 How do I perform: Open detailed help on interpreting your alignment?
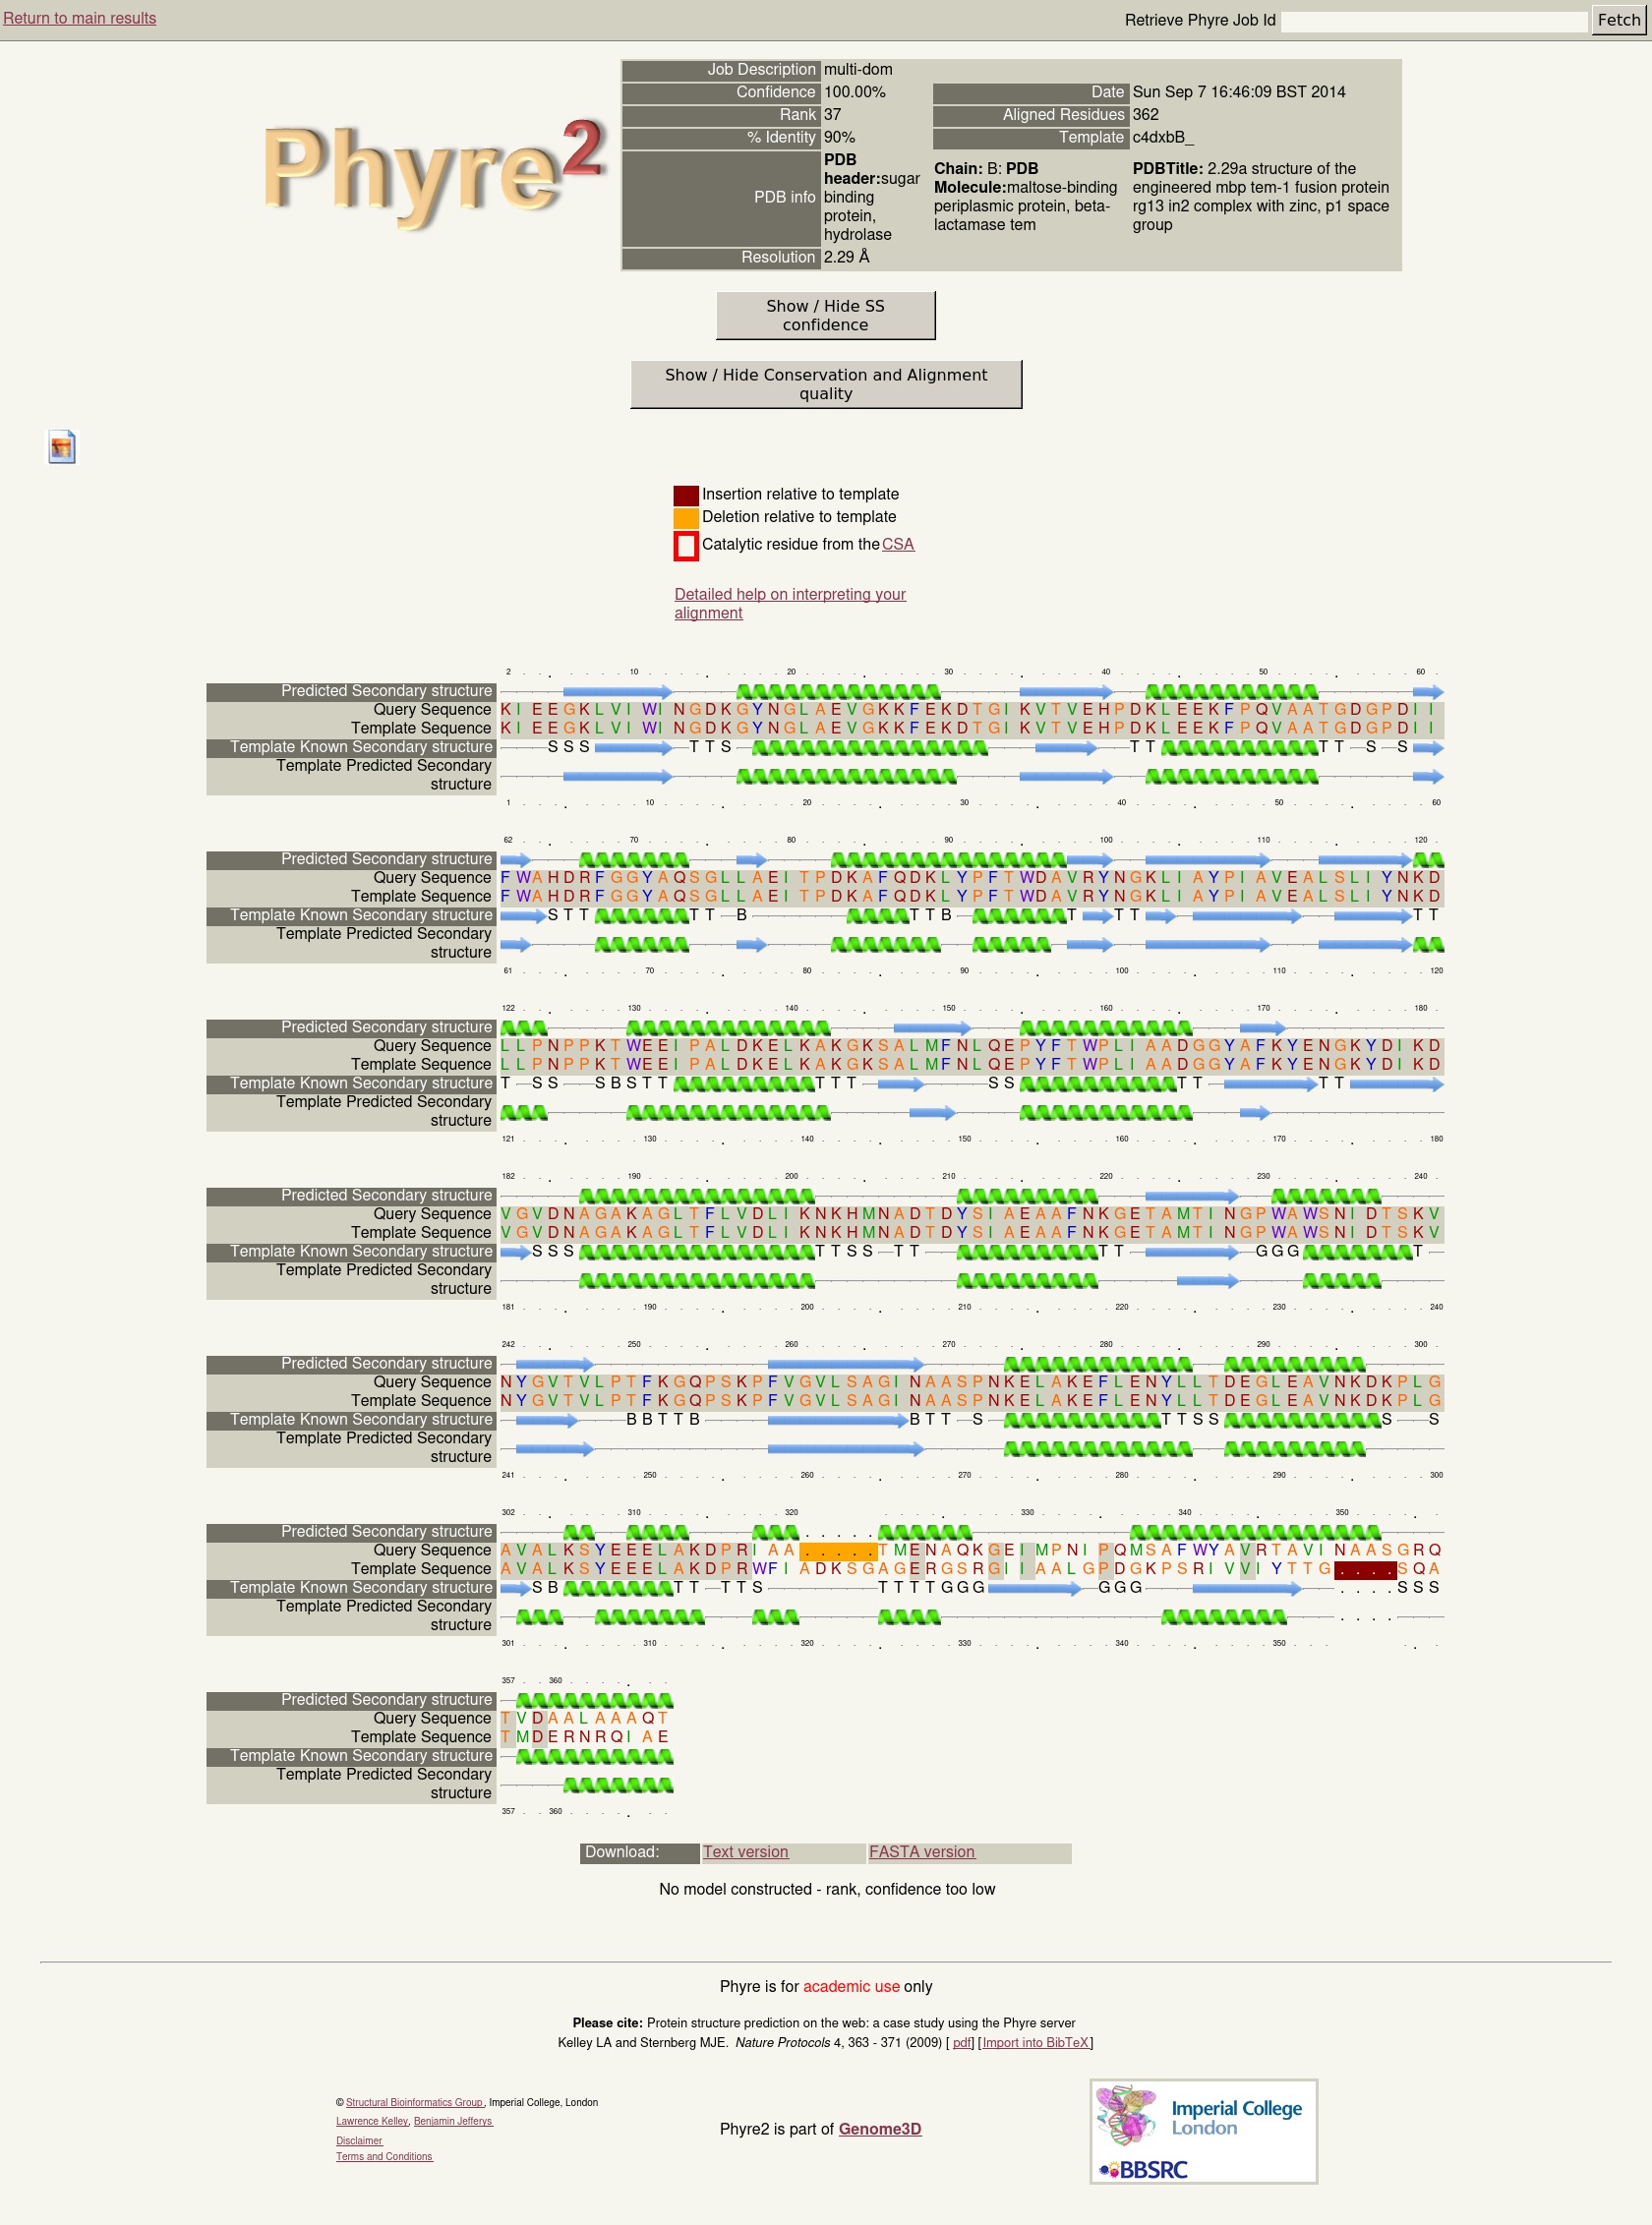[x=789, y=603]
